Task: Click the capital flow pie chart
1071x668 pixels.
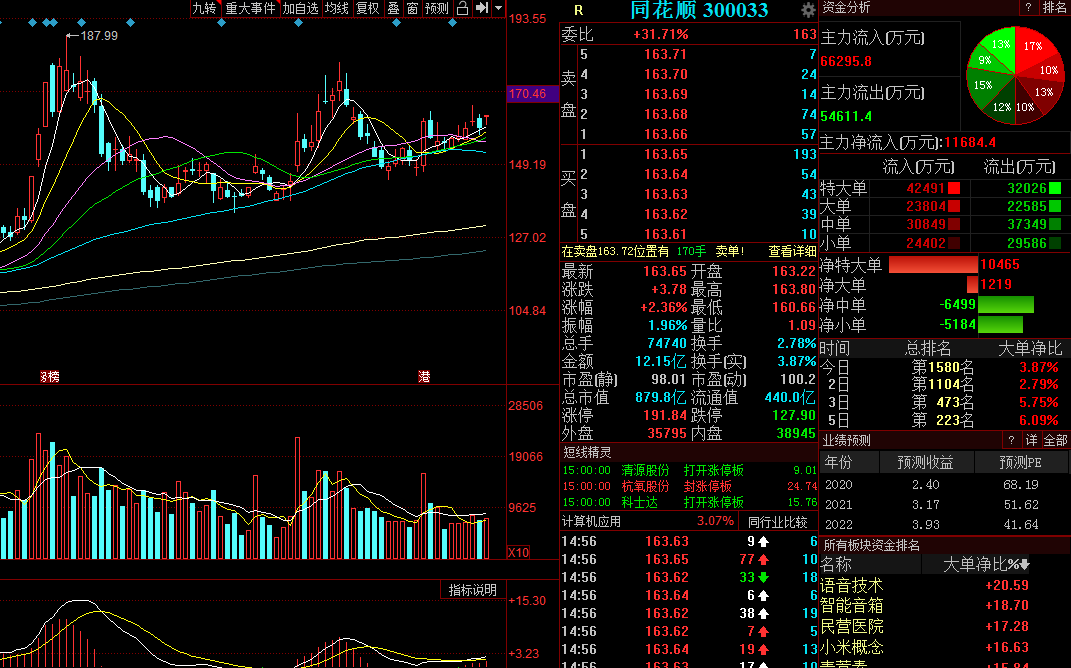Action: coord(1015,75)
